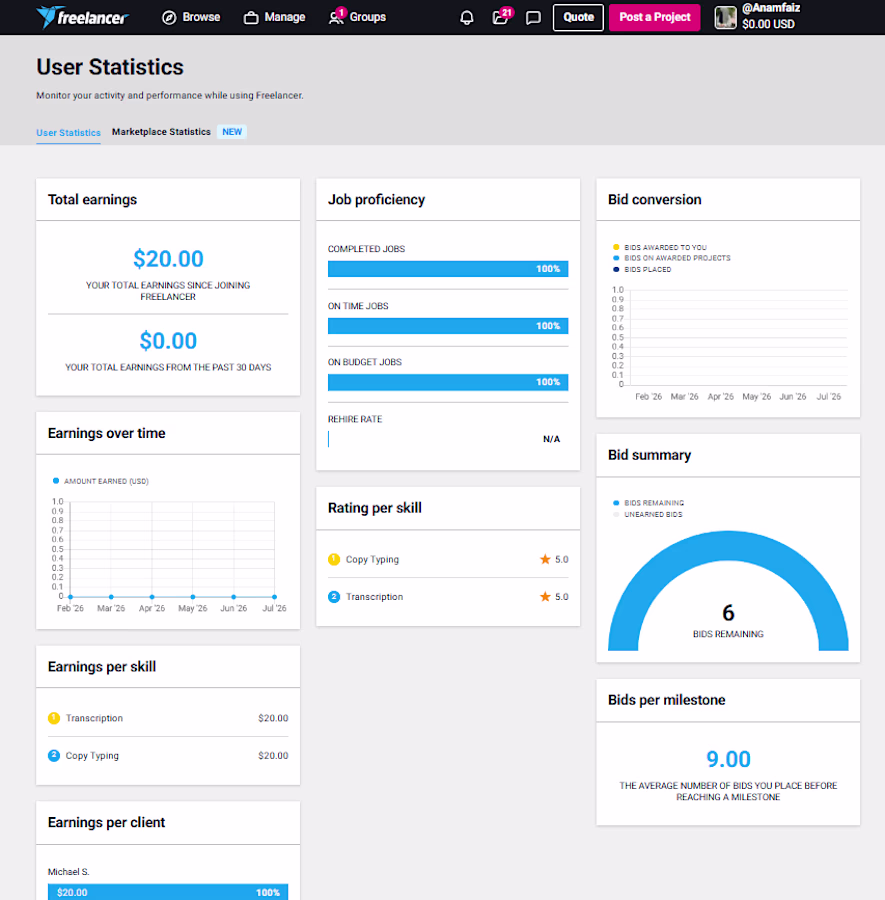Toggle Bids Placed legend item
885x900 pixels.
pyautogui.click(x=642, y=269)
